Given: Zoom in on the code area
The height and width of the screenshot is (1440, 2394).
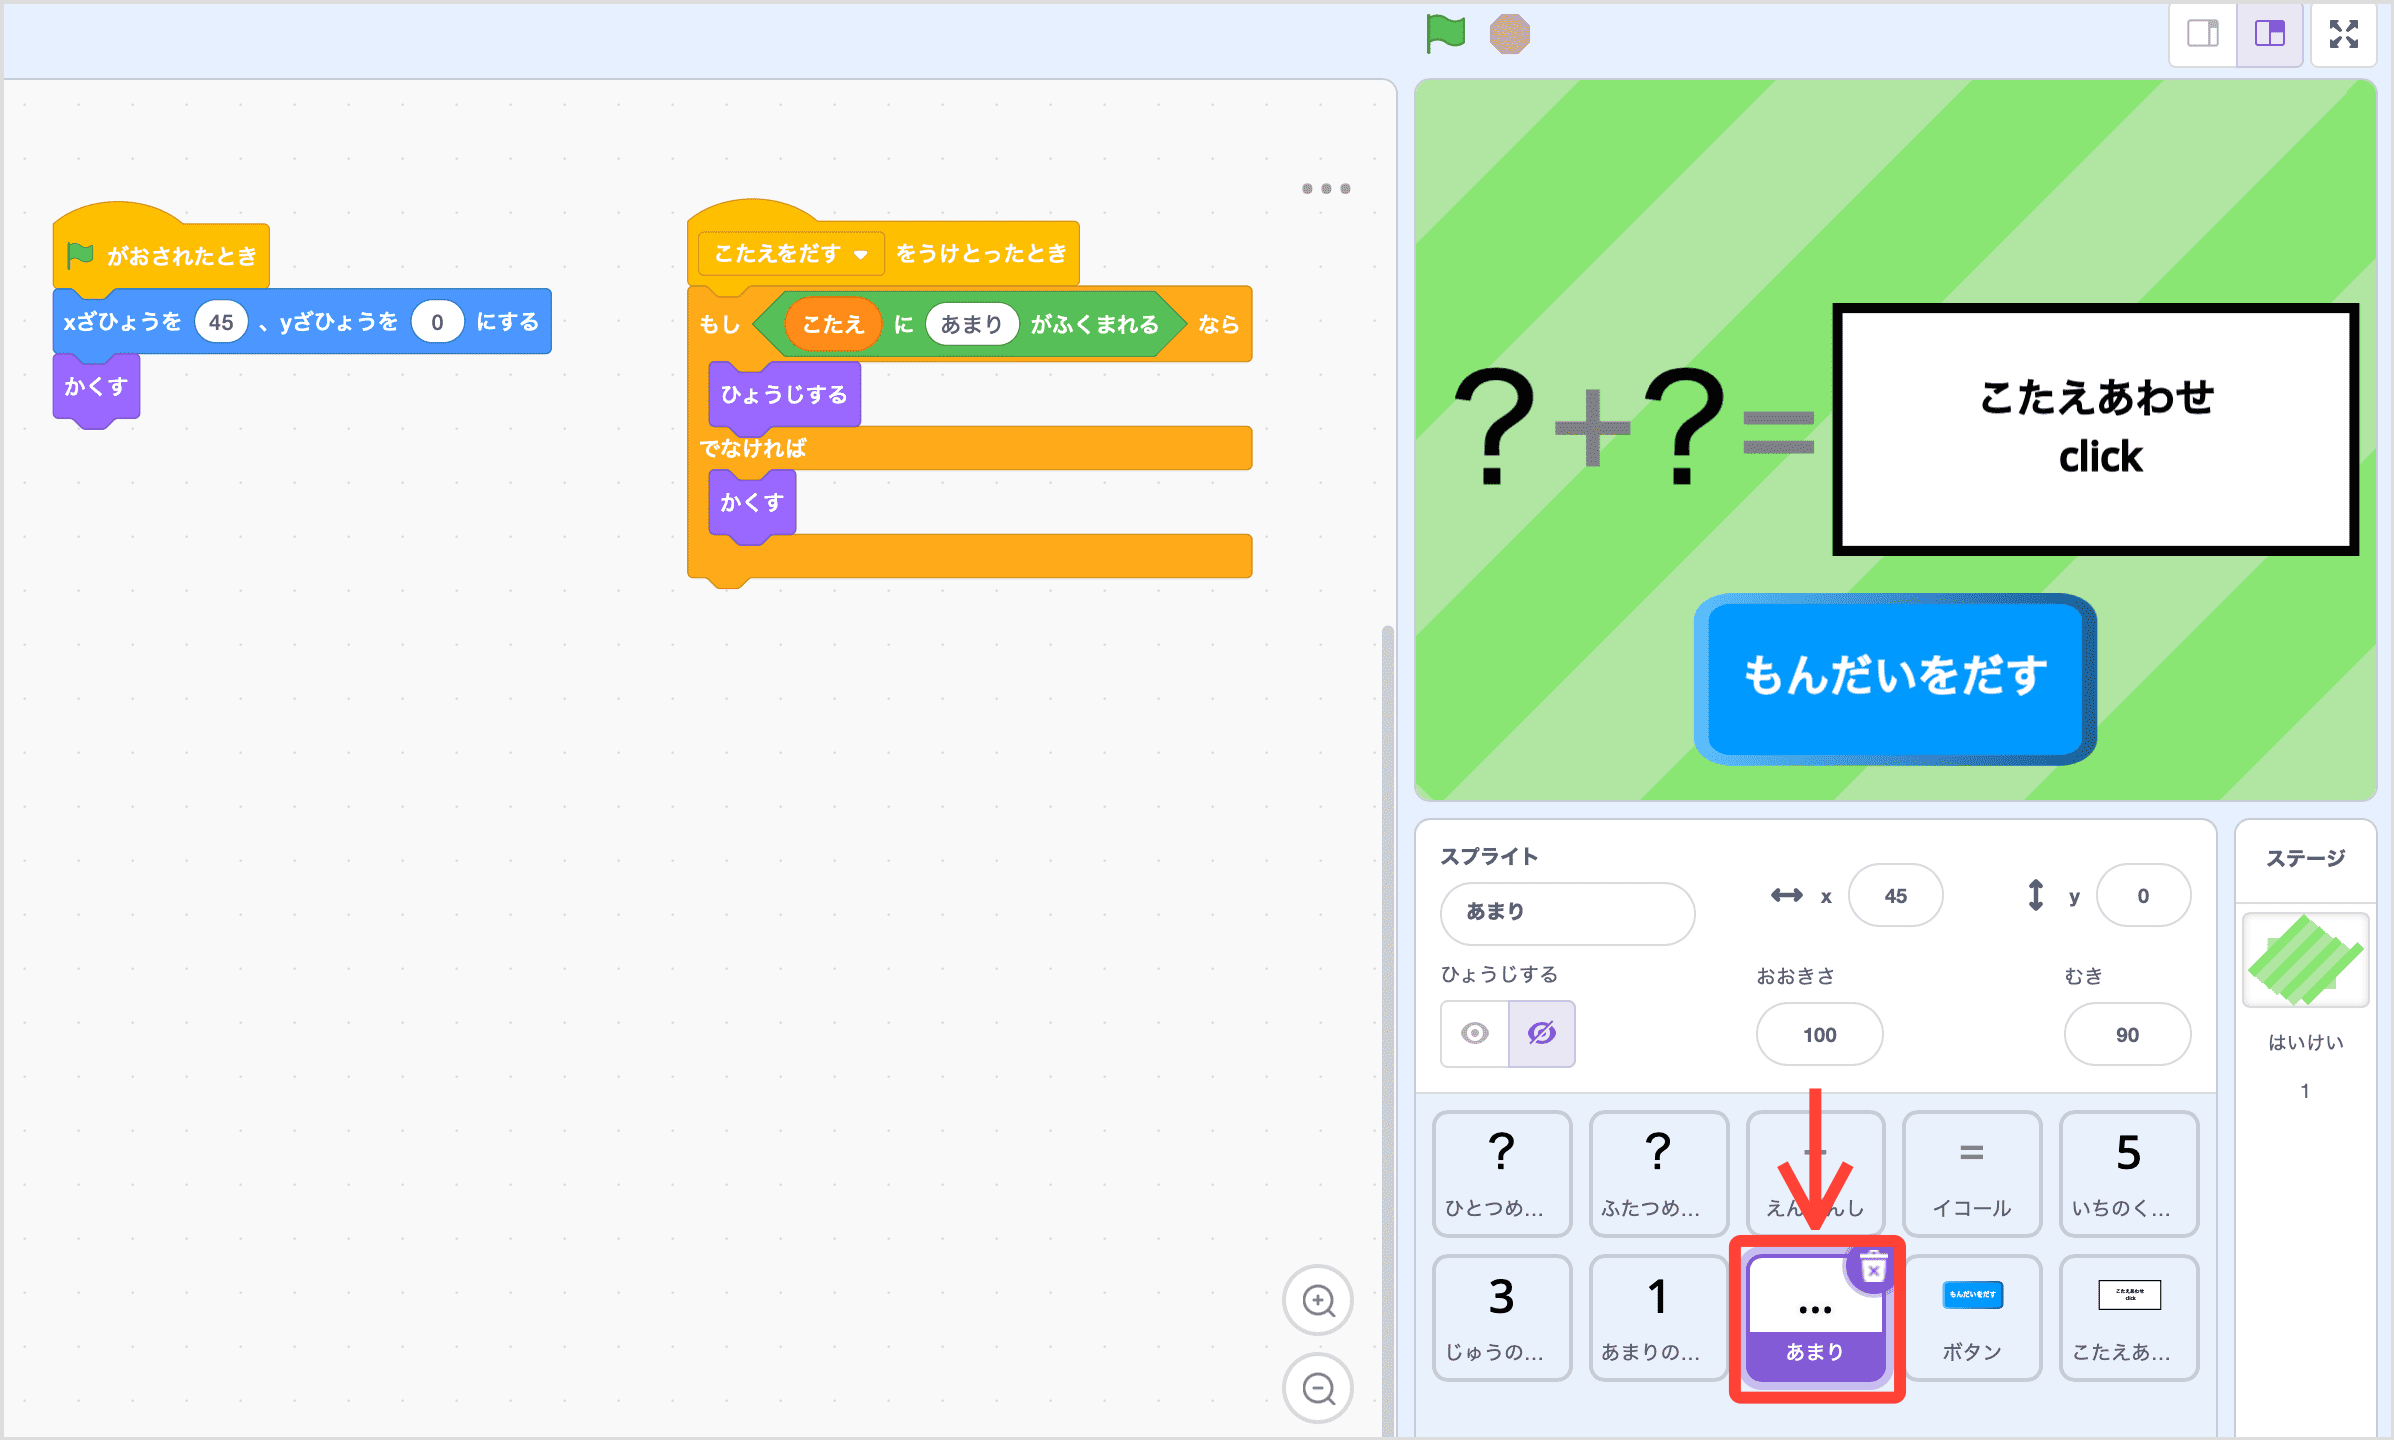Looking at the screenshot, I should pyautogui.click(x=1318, y=1300).
